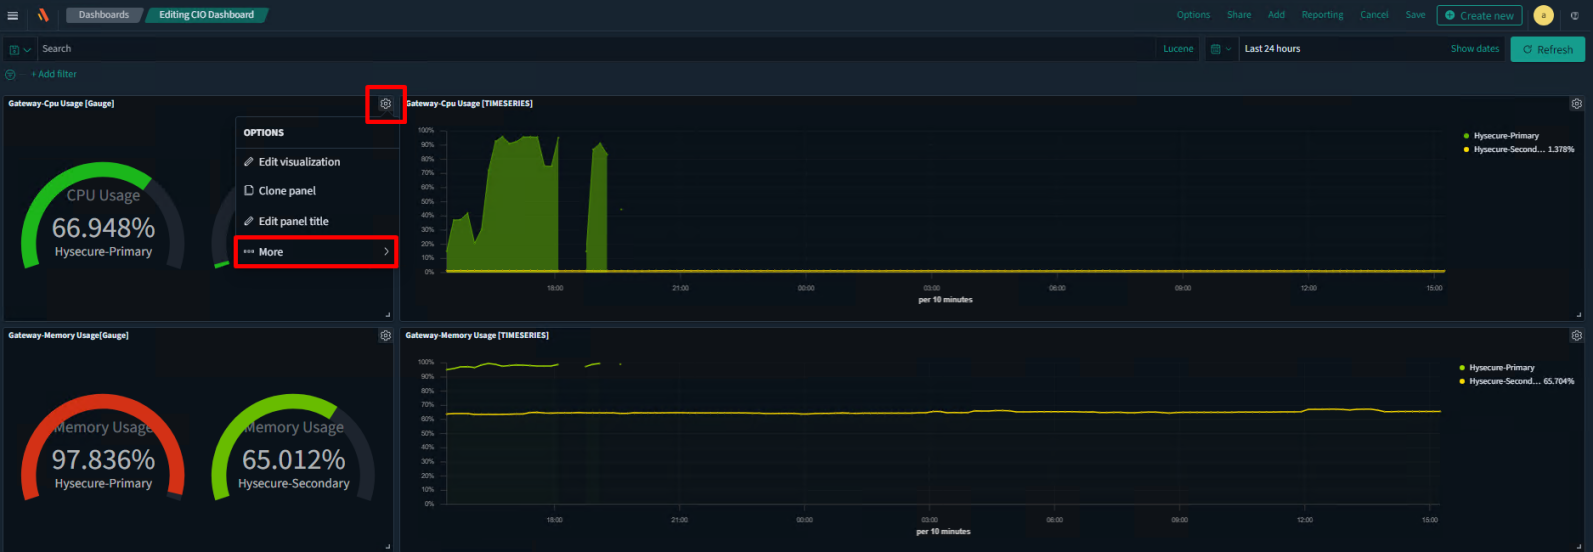Select Edit visualization from the options menu

(299, 162)
